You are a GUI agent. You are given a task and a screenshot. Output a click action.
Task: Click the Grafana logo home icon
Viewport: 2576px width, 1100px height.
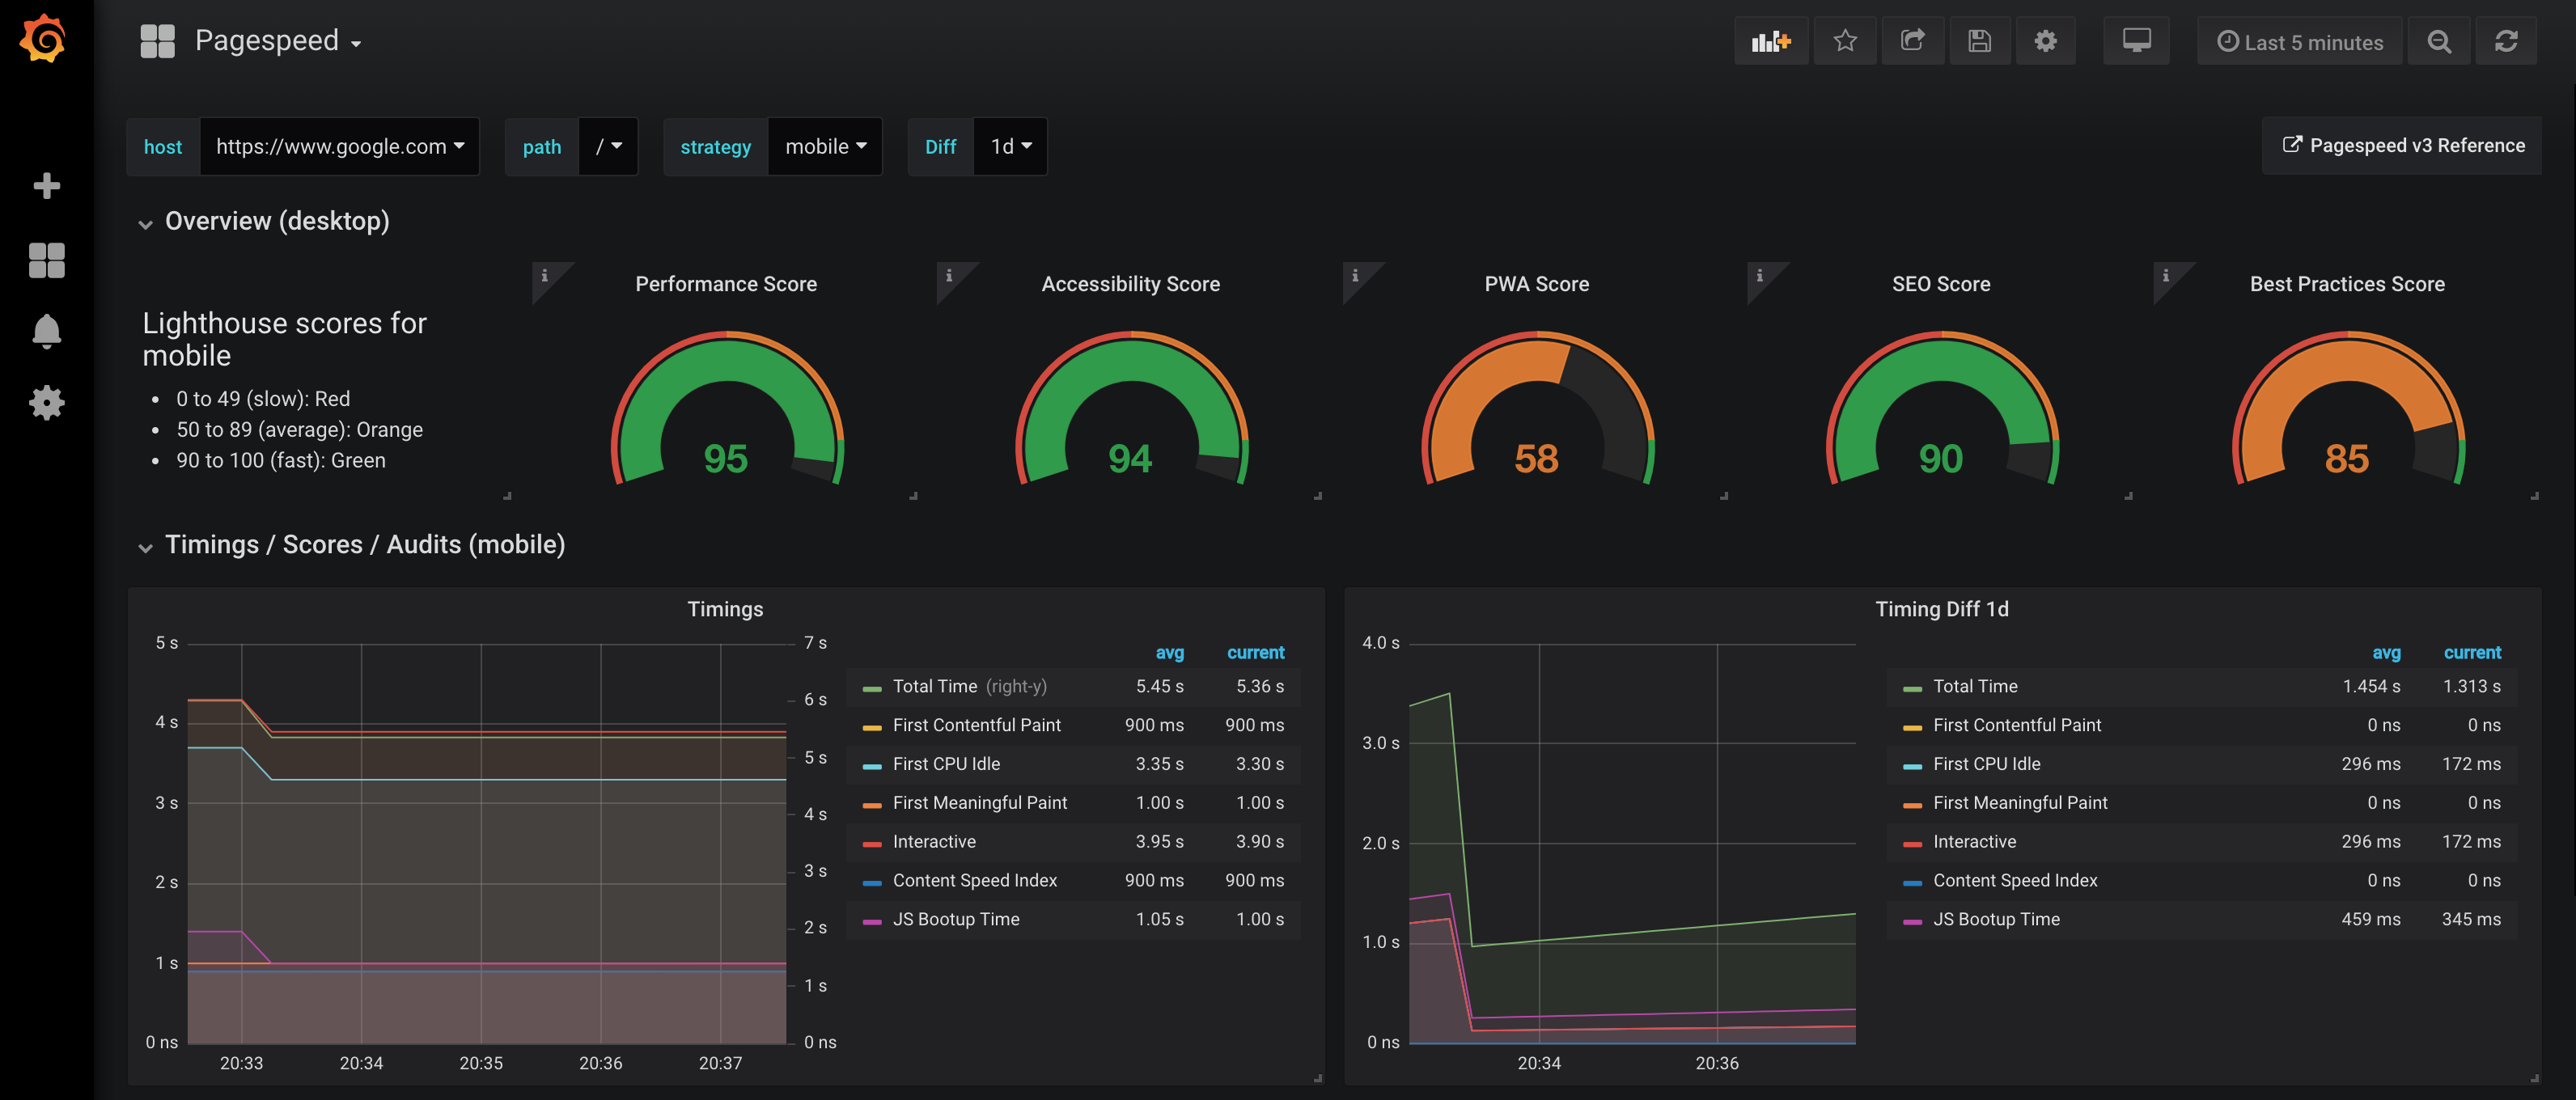click(44, 40)
